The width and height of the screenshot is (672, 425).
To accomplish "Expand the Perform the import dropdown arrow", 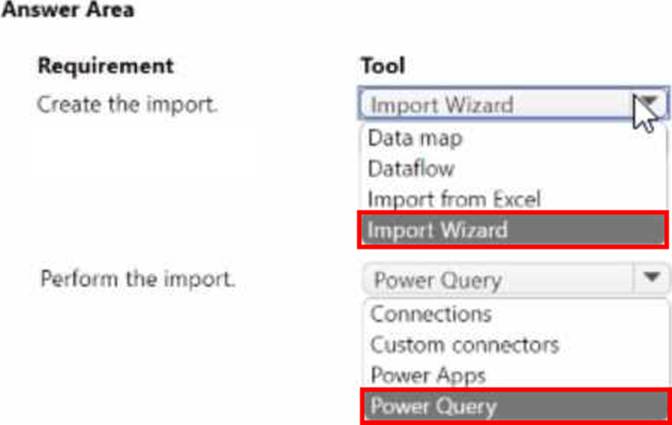I will pyautogui.click(x=652, y=278).
